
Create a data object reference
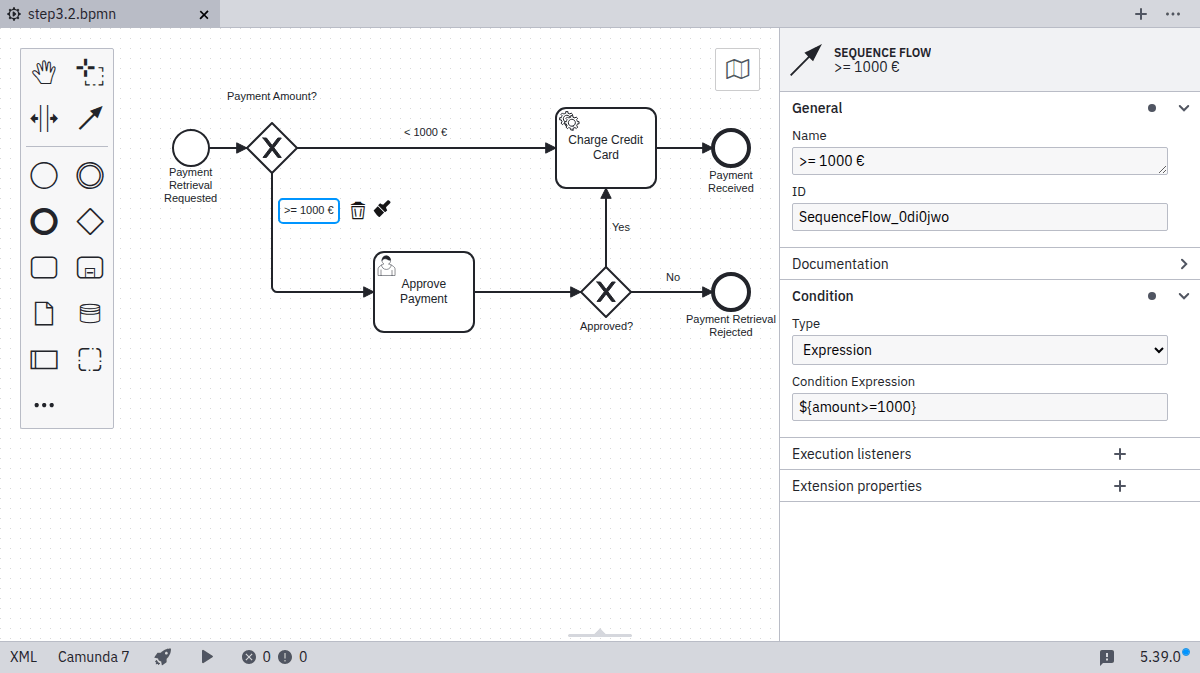[44, 314]
